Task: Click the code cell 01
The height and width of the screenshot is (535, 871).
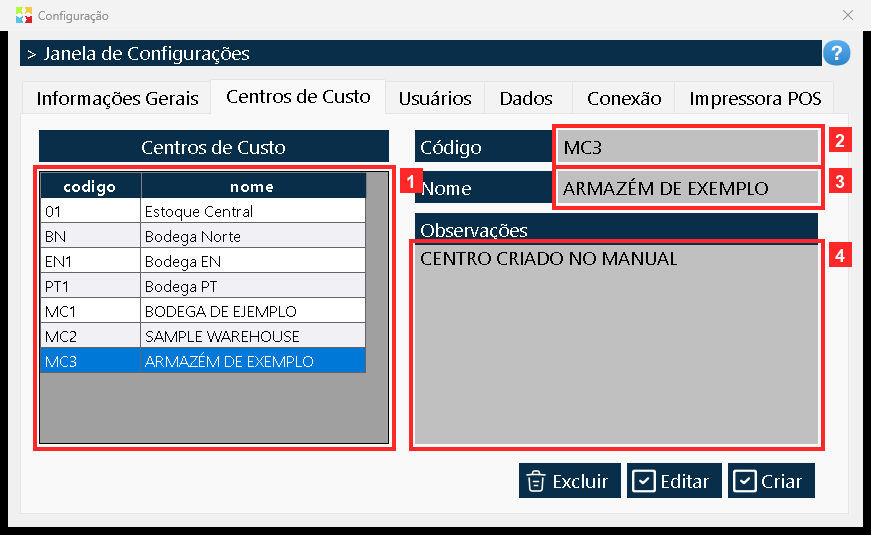Action: coord(91,211)
